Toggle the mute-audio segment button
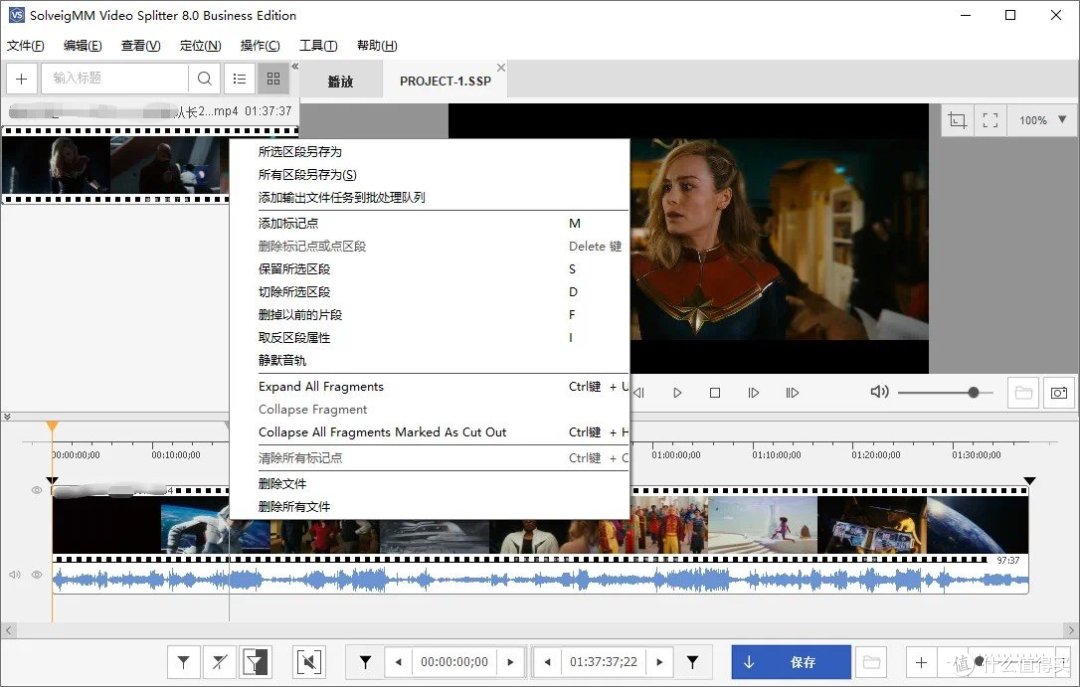This screenshot has width=1080, height=687. click(x=309, y=662)
